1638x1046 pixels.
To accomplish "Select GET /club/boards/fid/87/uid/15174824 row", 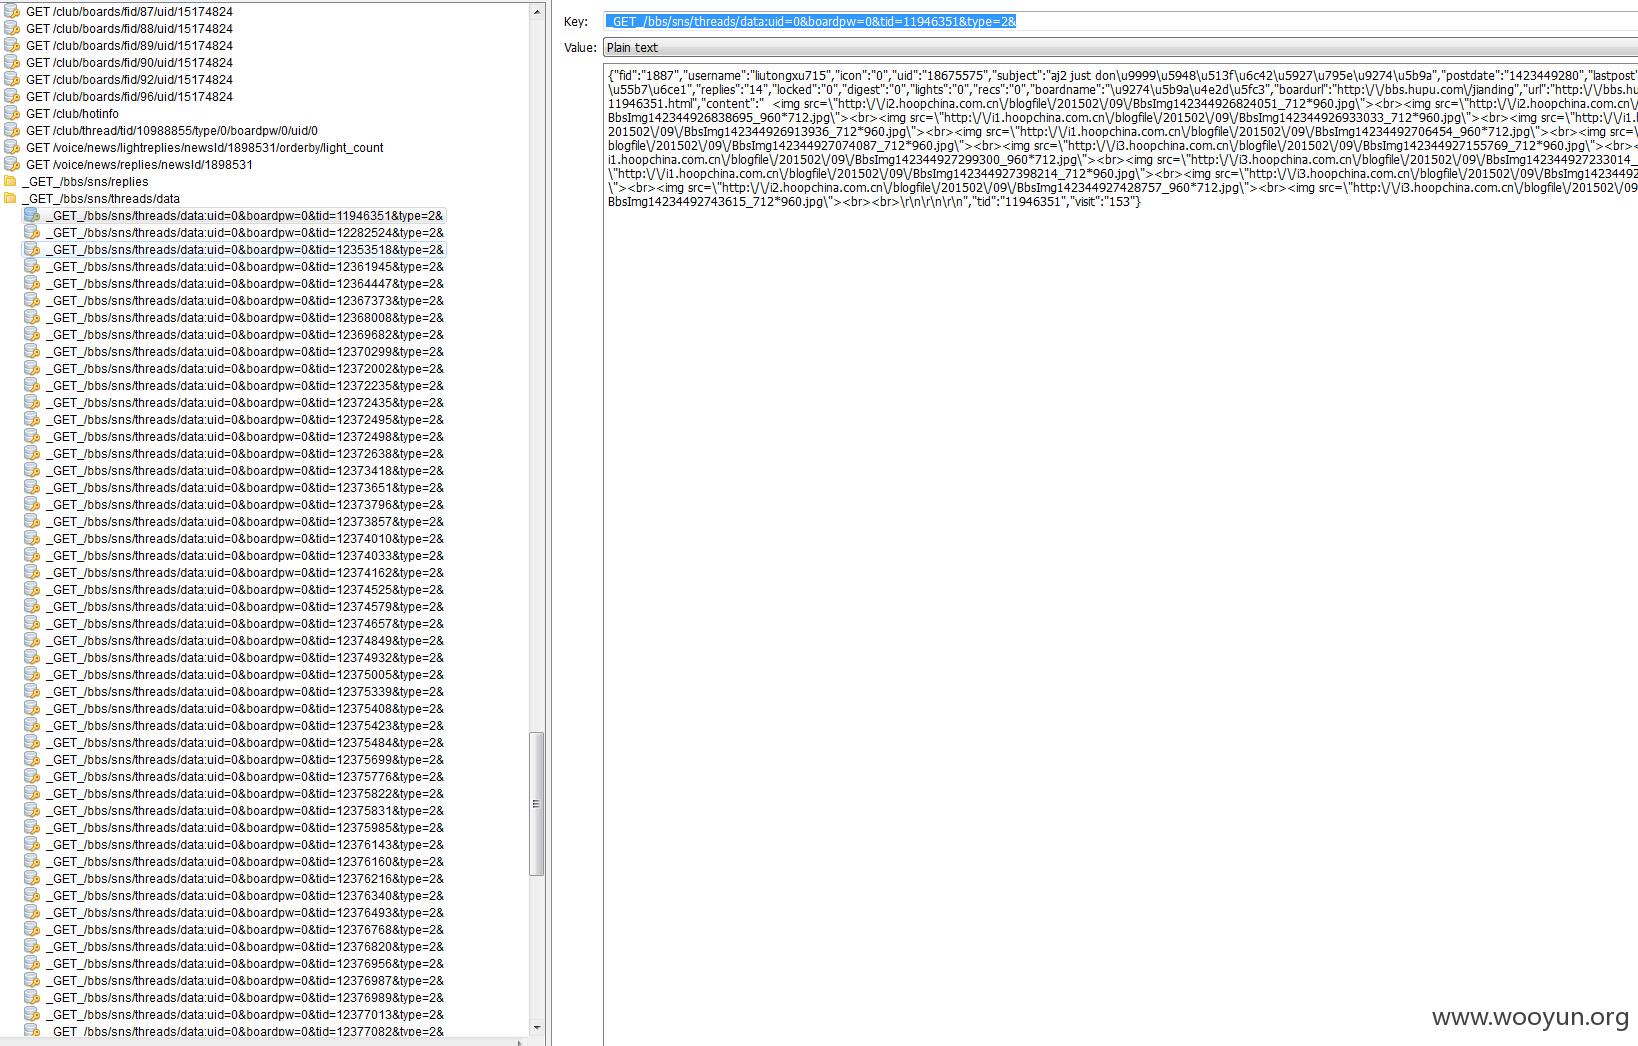I will click(129, 11).
